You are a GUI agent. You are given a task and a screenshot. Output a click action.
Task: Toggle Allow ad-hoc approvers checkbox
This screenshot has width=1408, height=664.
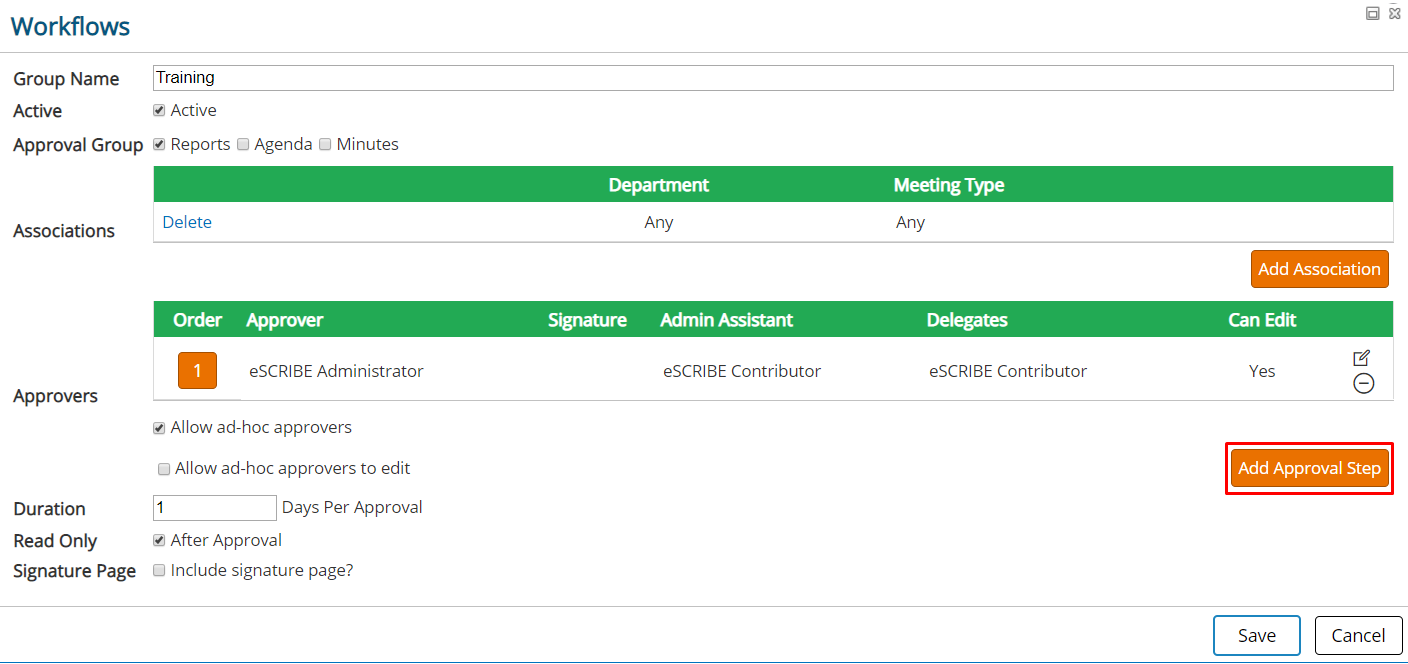(x=159, y=428)
